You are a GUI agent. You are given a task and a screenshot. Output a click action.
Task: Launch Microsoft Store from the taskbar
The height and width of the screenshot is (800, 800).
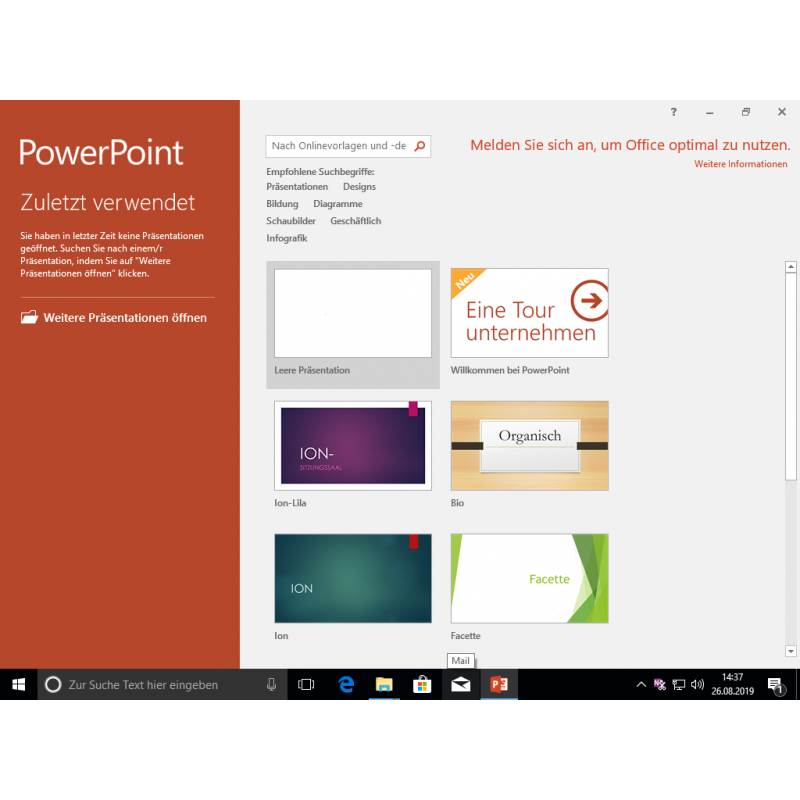coord(422,685)
